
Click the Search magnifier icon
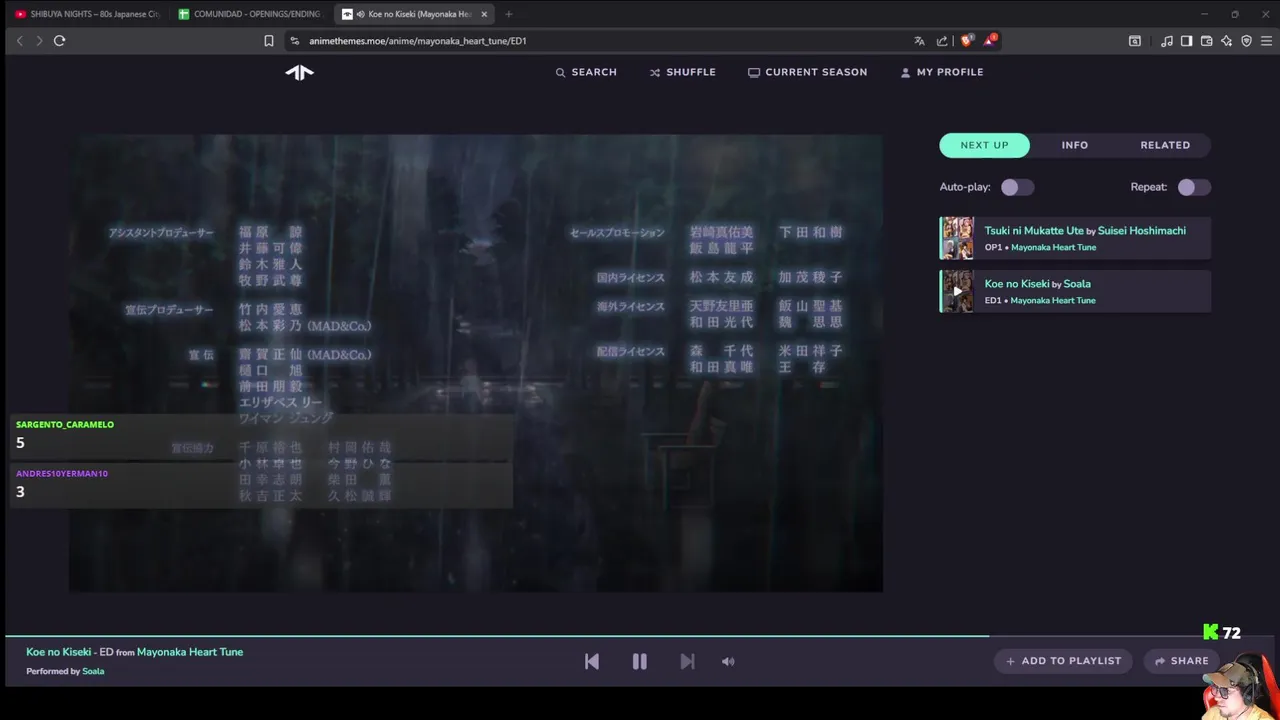561,72
